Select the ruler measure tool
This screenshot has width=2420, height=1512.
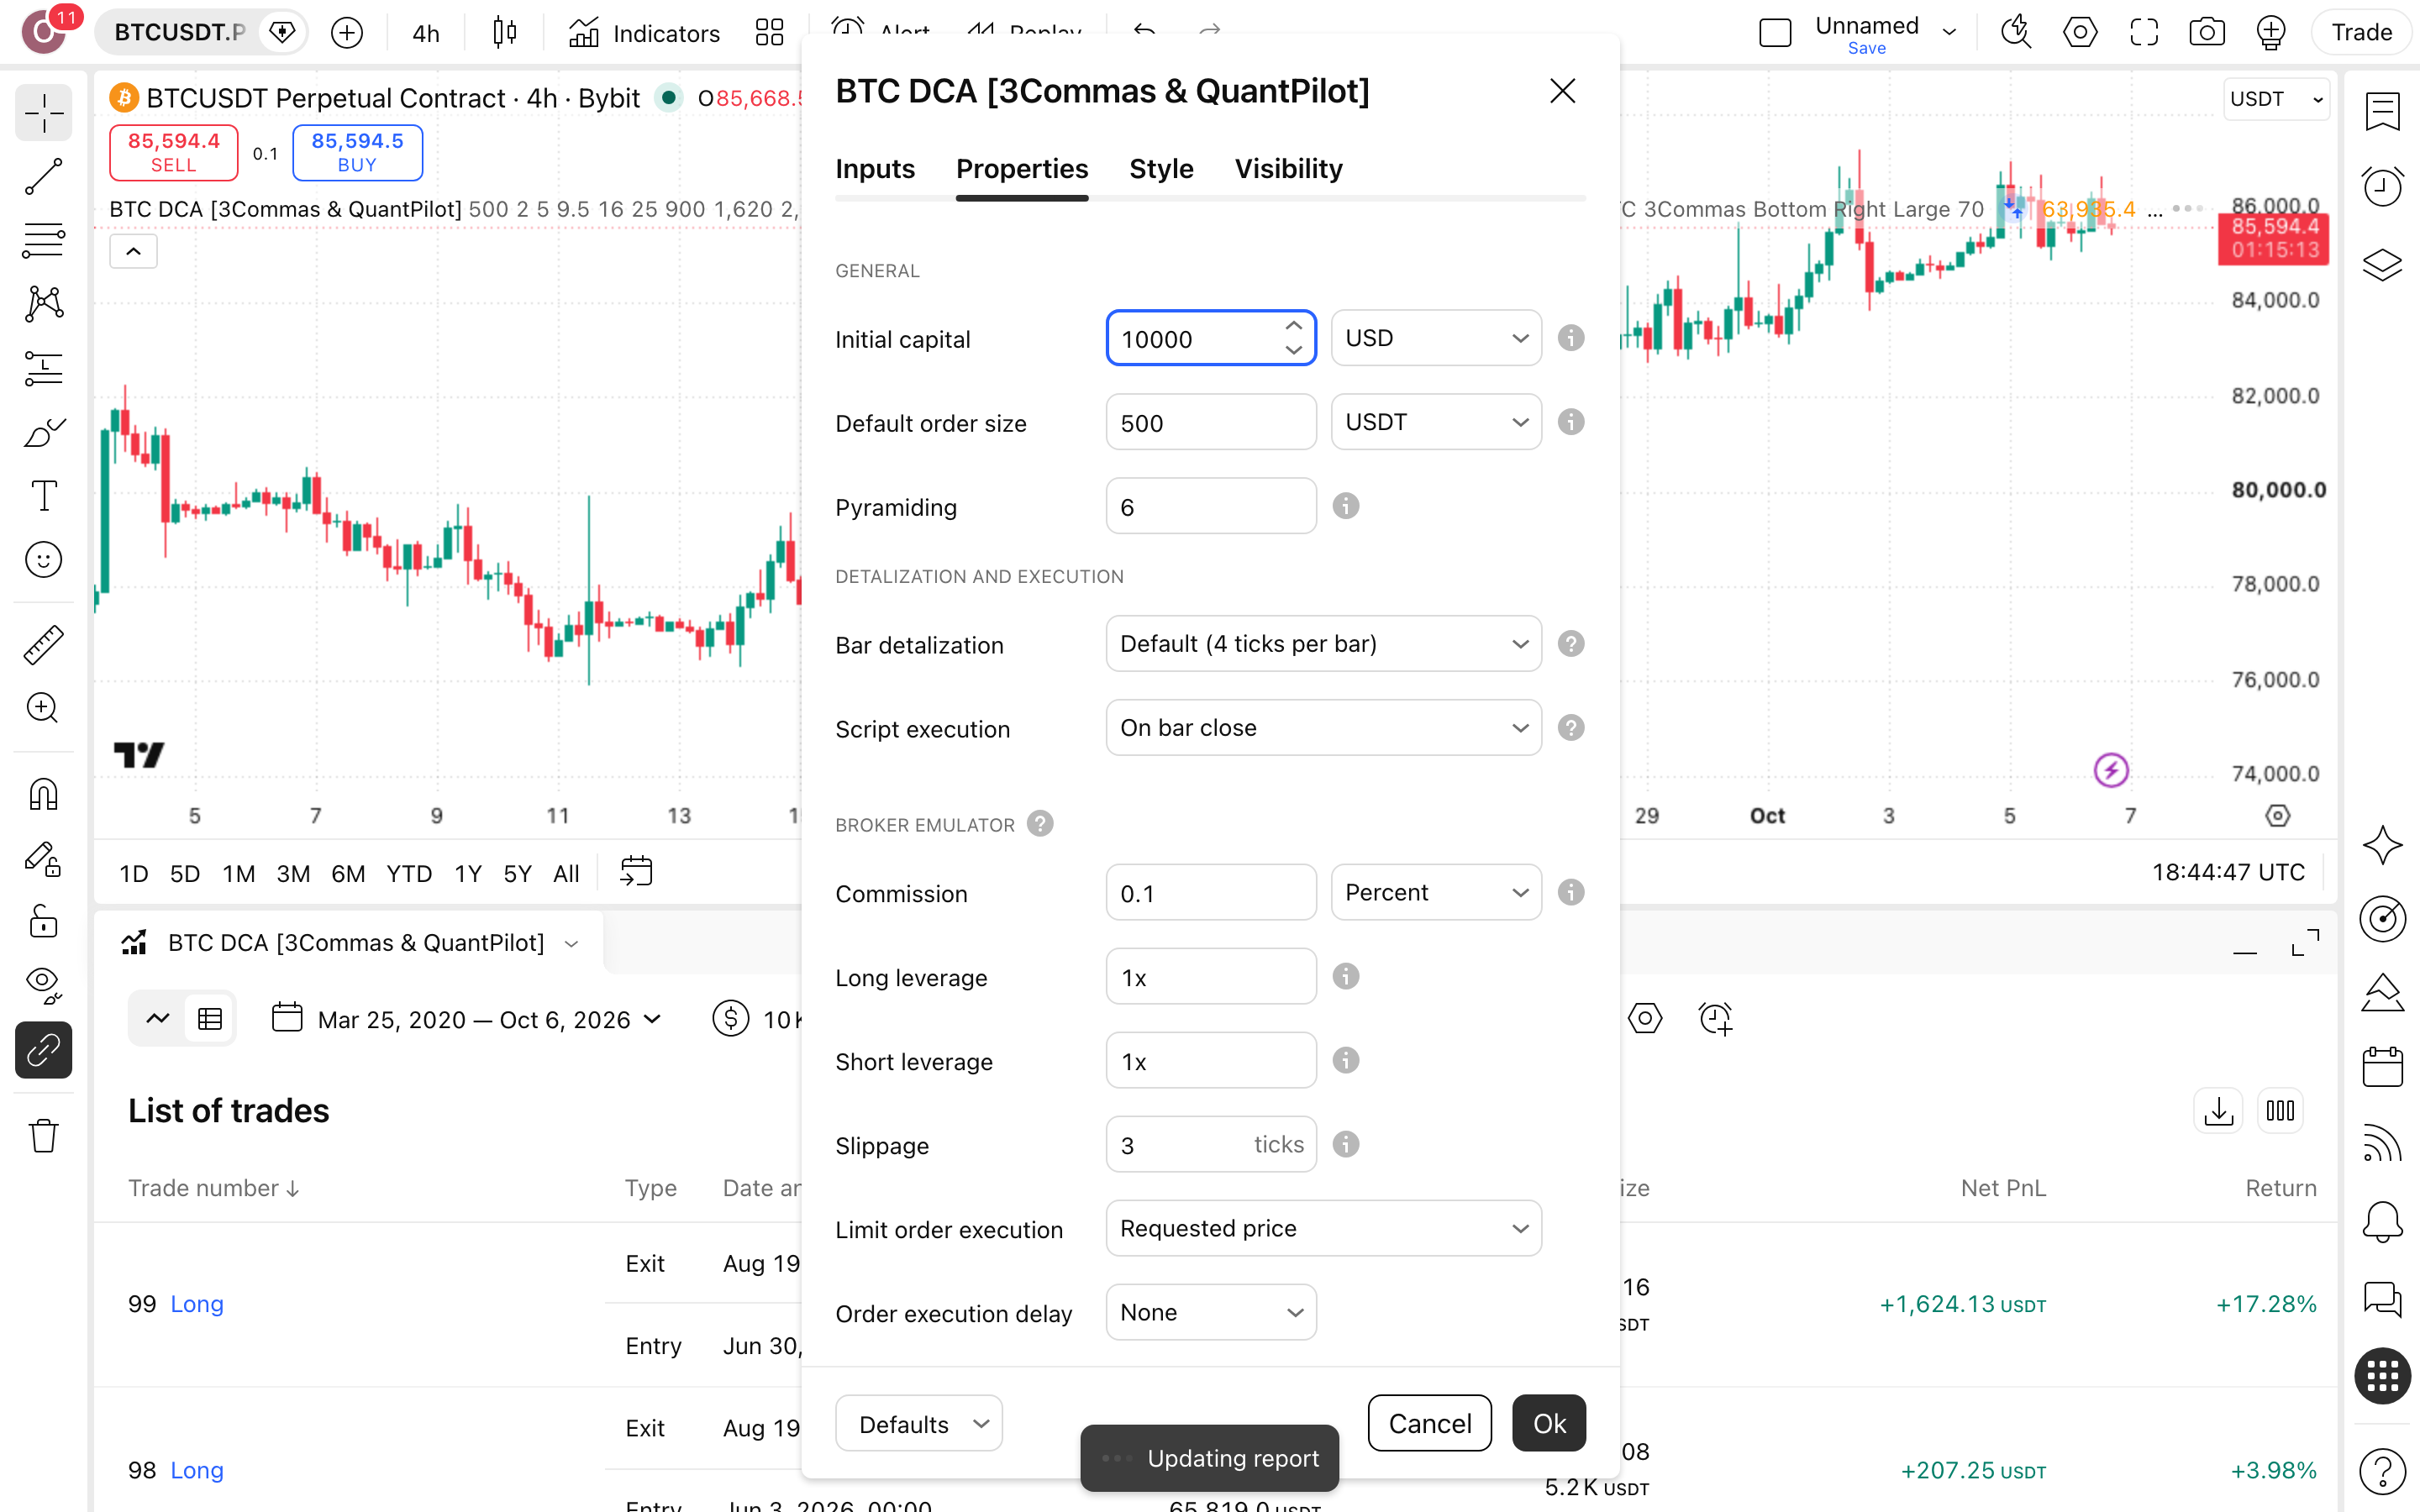(x=44, y=645)
